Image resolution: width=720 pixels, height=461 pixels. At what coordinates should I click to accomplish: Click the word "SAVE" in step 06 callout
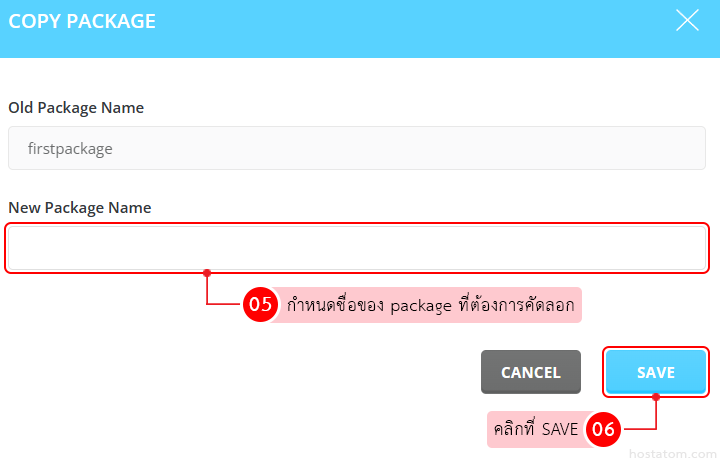pyautogui.click(x=560, y=429)
